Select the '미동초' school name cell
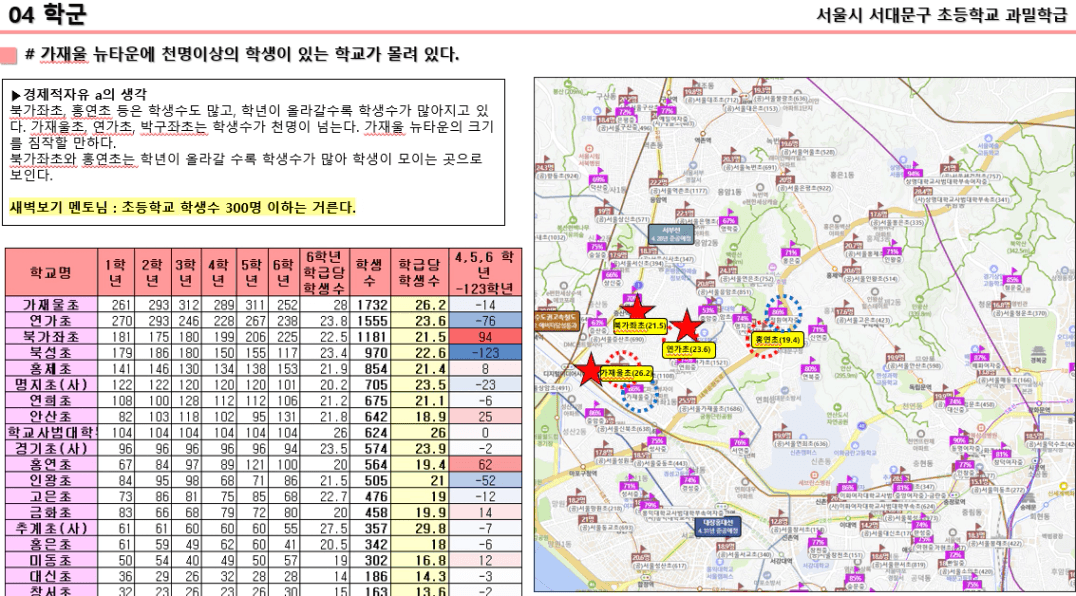1076x596 pixels. click(51, 560)
